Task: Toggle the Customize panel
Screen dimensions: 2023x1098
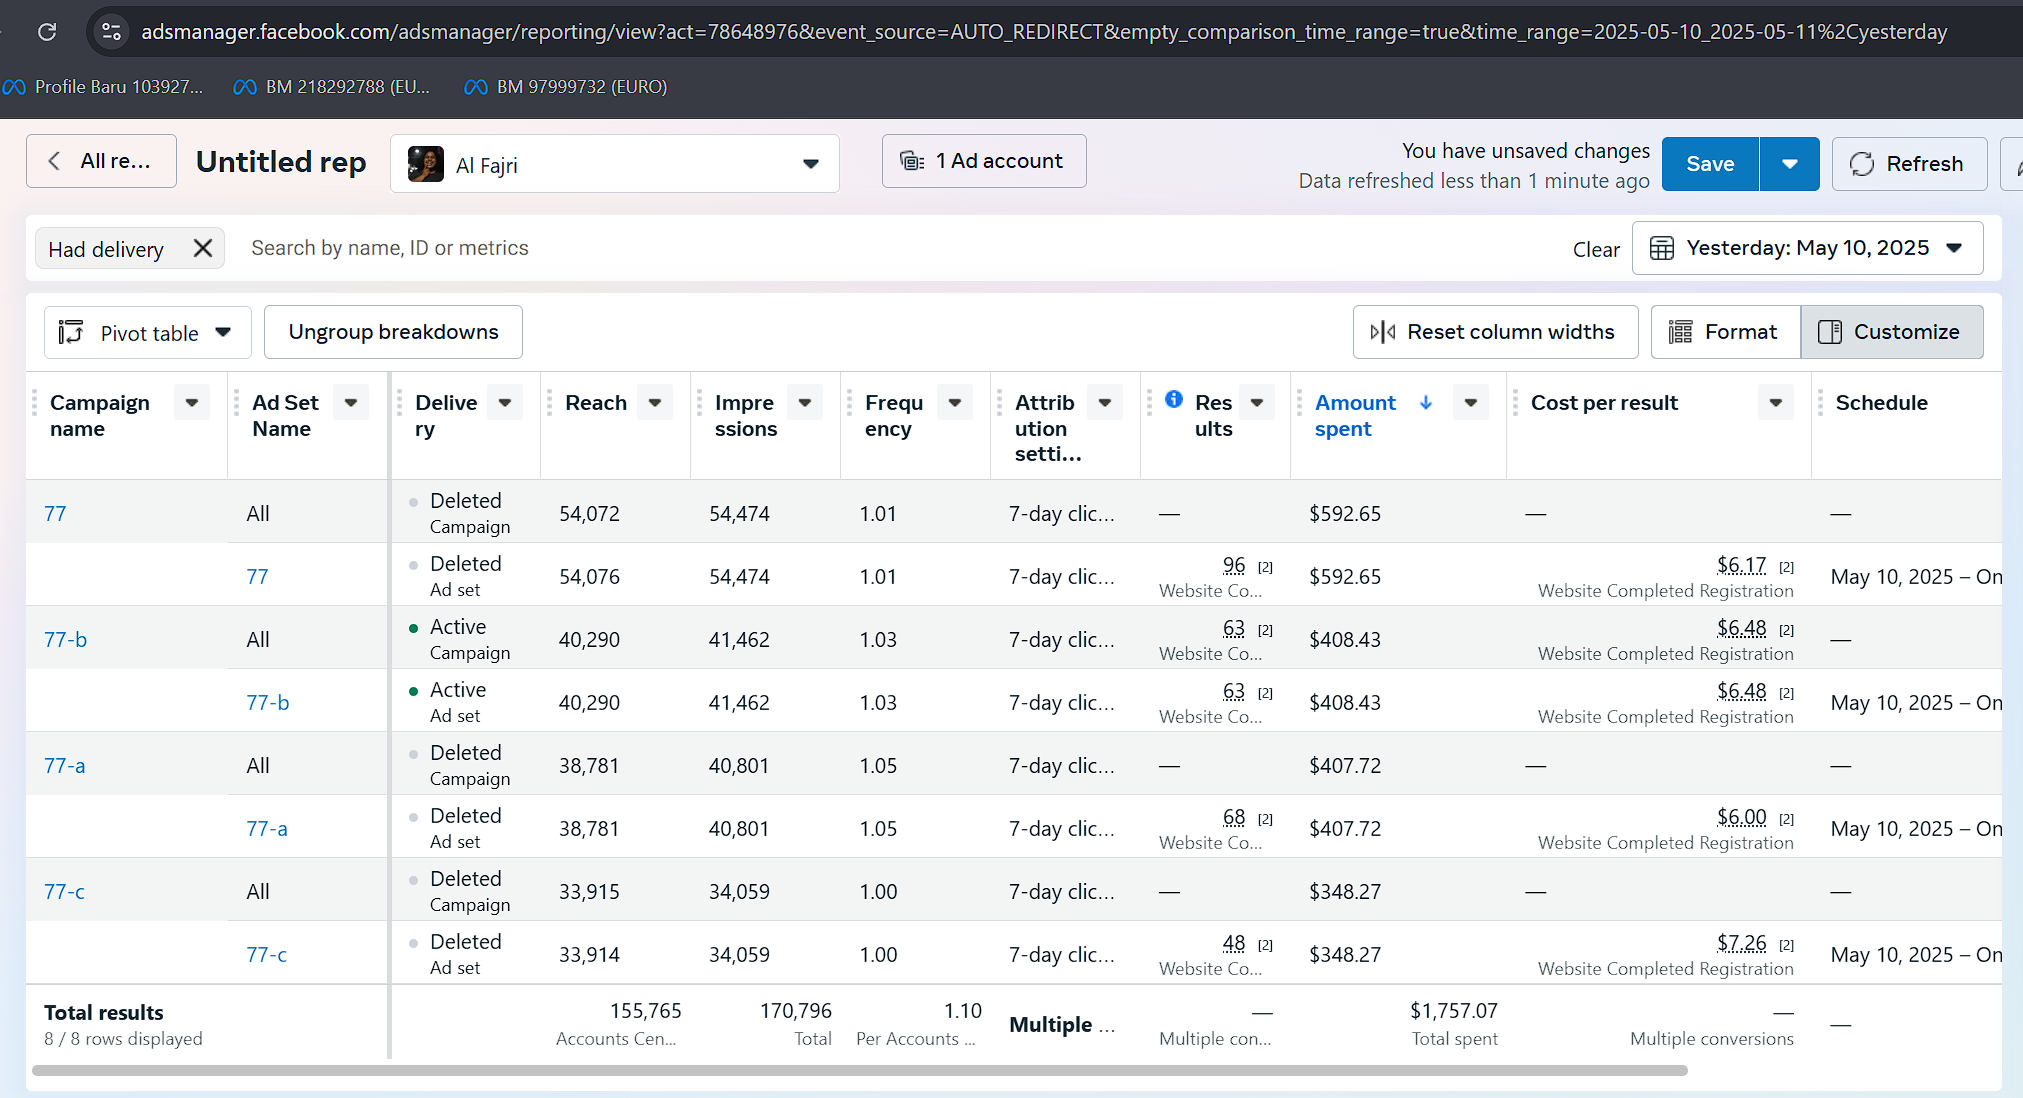Action: 1891,332
